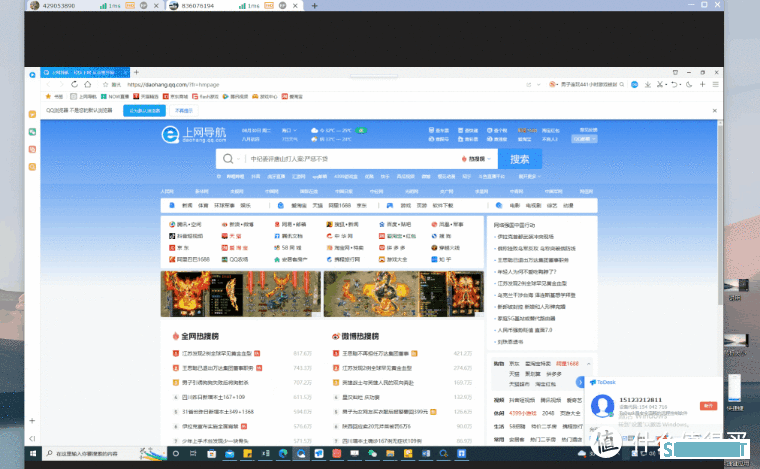Toggle night mode moon icon

[x=689, y=84]
